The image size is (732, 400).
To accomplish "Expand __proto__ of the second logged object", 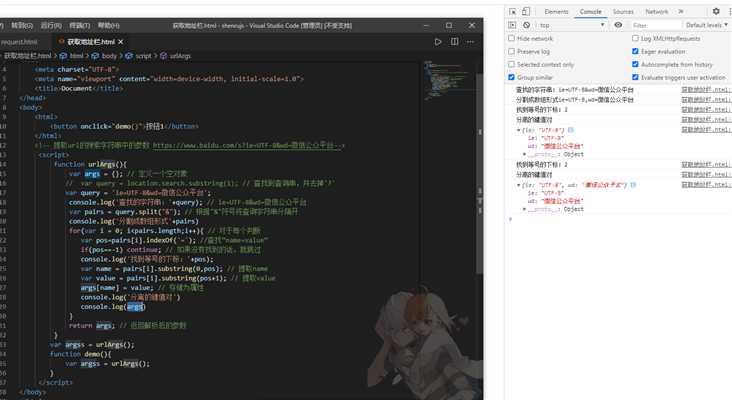I will [524, 209].
